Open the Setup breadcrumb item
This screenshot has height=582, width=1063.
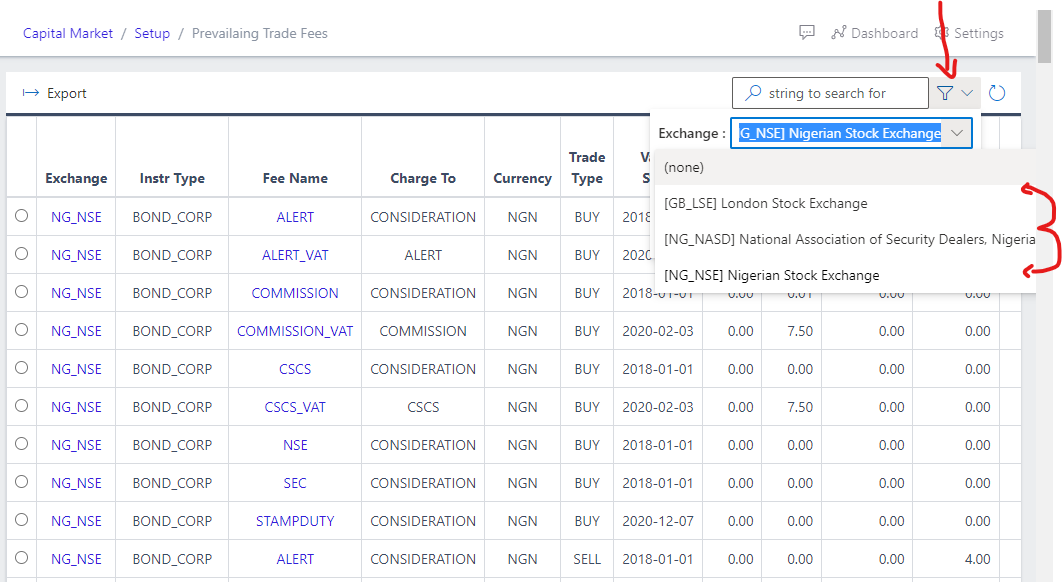152,32
